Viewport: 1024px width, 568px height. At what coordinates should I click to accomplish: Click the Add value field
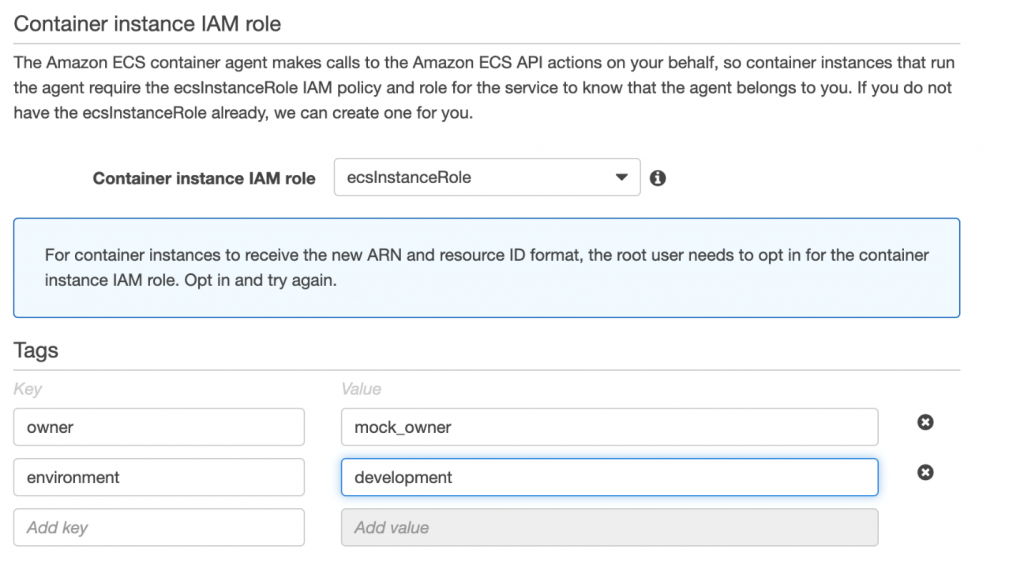tap(609, 528)
